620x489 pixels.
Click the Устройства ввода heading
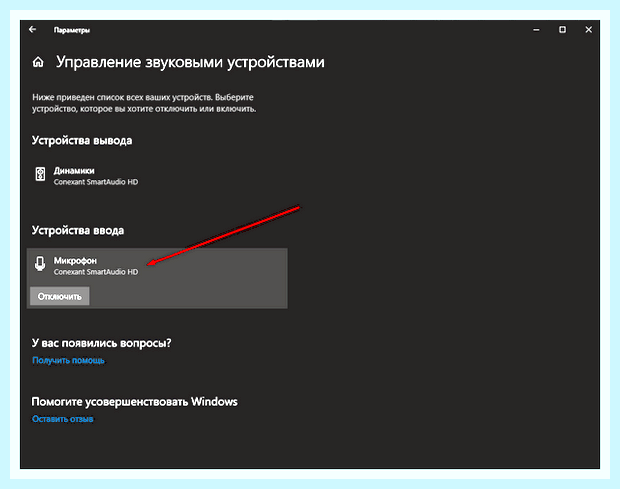coord(78,230)
